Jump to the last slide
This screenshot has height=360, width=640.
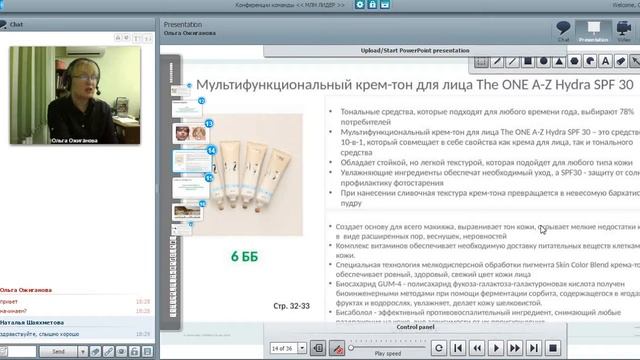click(533, 348)
